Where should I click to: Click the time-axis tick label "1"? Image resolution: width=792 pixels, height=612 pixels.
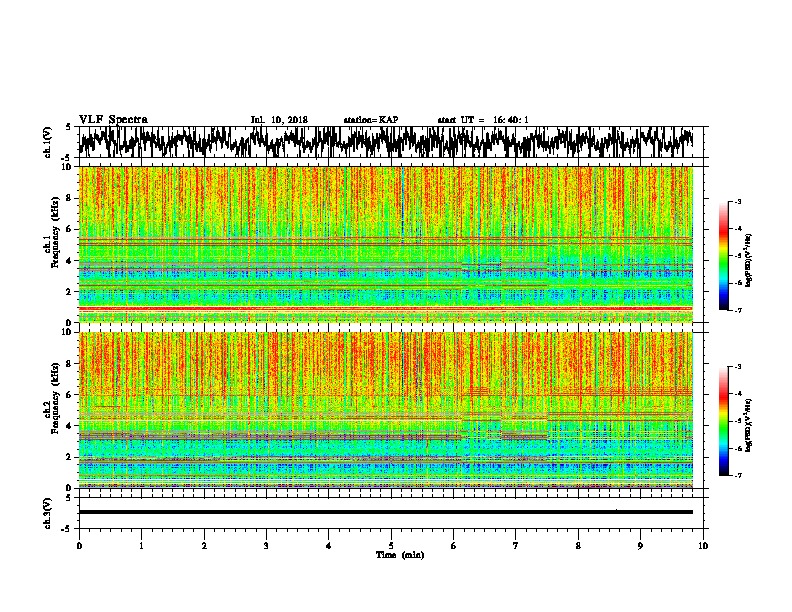click(x=141, y=546)
